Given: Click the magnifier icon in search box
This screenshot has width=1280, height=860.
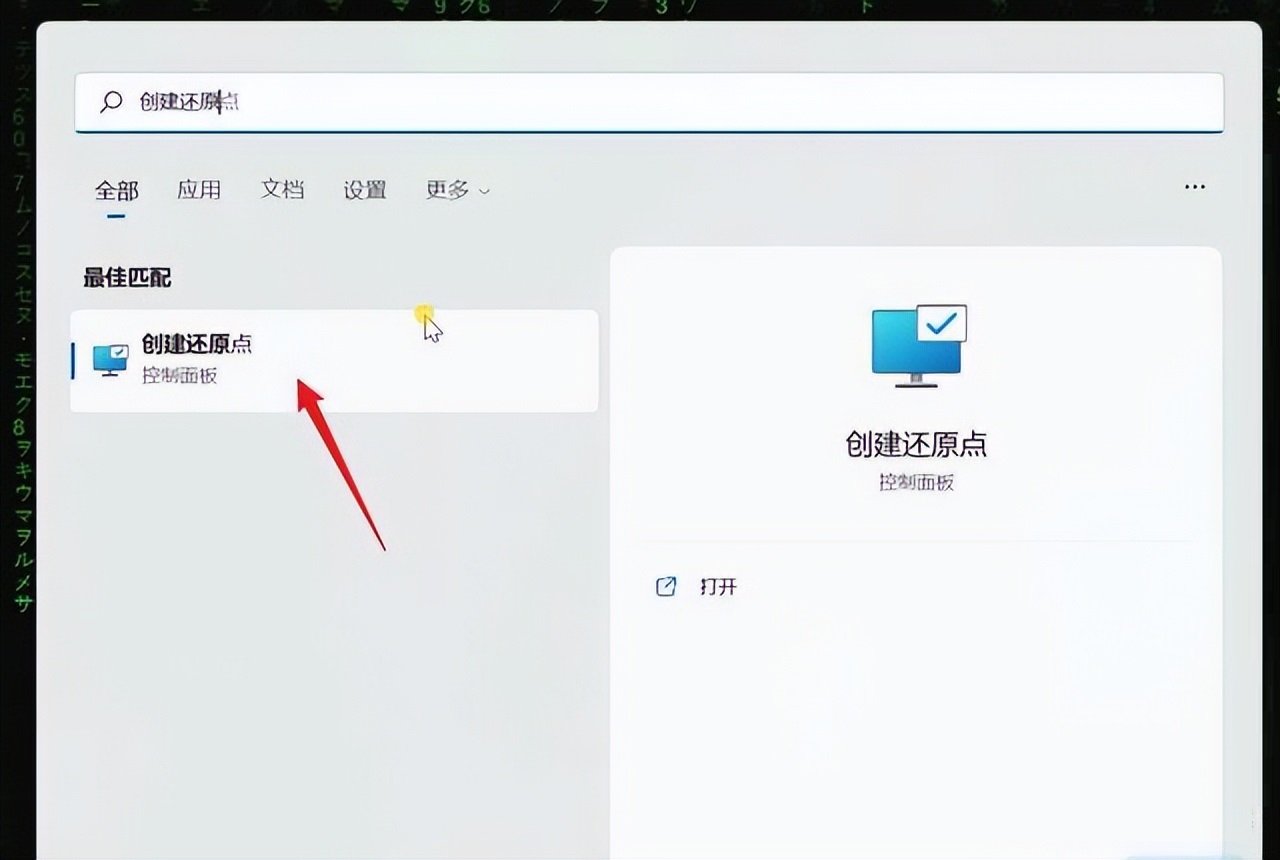Looking at the screenshot, I should coord(112,101).
